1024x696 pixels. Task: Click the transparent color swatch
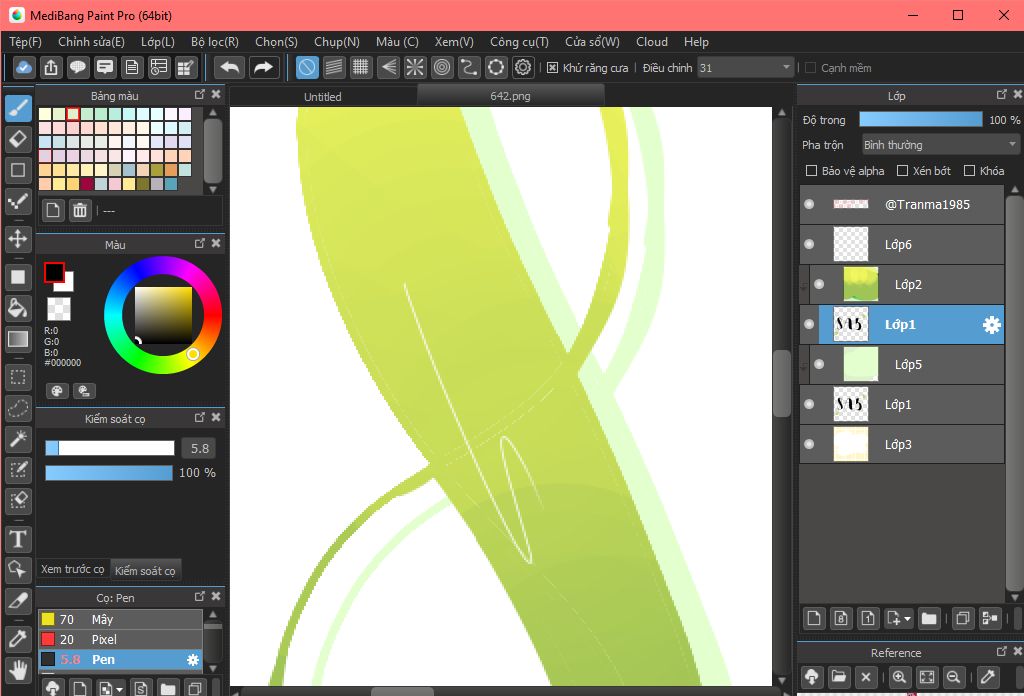[59, 309]
